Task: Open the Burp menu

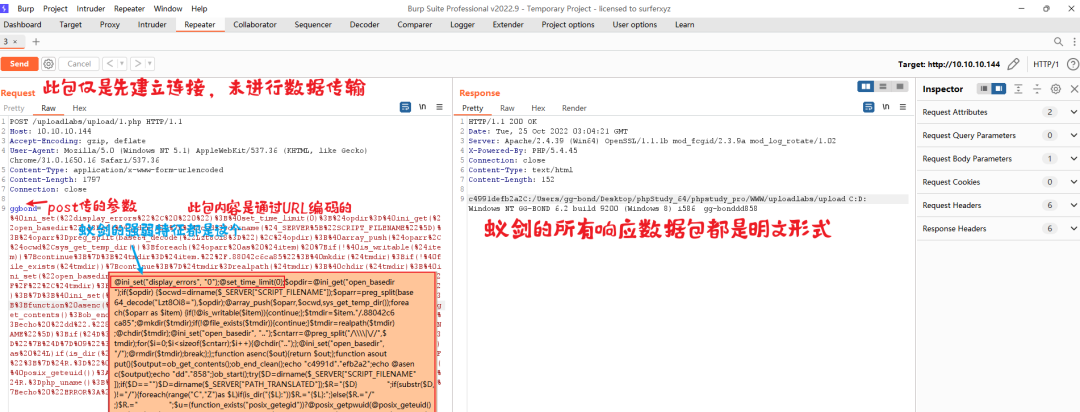Action: click(x=25, y=9)
